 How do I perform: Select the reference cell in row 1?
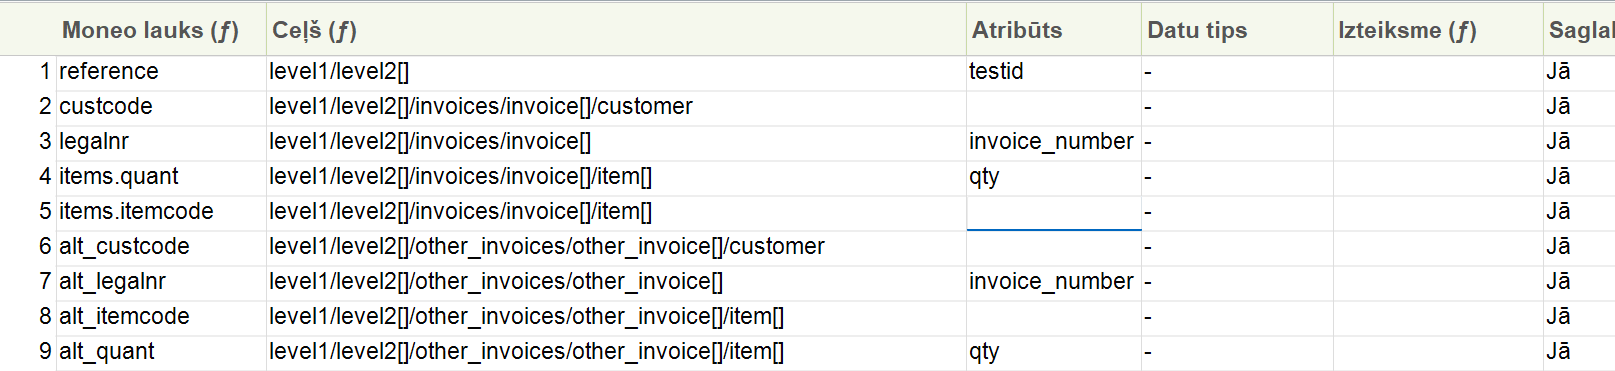[161, 72]
